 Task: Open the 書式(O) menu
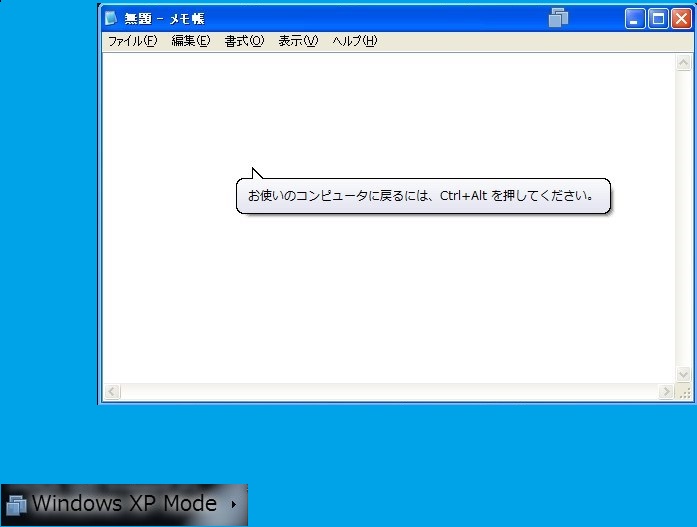coord(244,41)
